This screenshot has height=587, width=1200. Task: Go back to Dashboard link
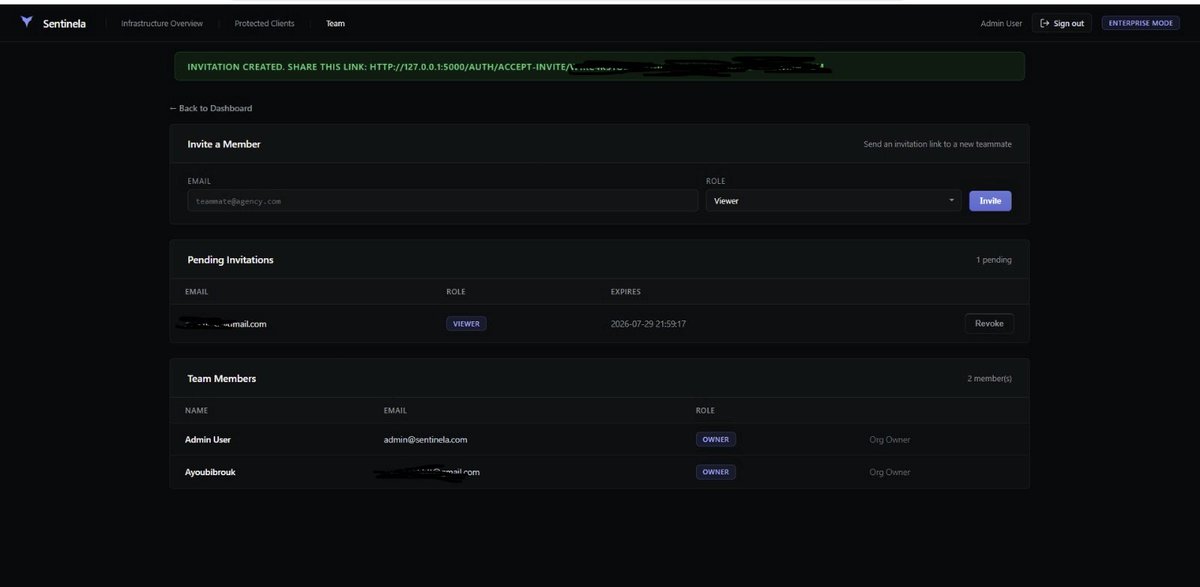pyautogui.click(x=210, y=108)
